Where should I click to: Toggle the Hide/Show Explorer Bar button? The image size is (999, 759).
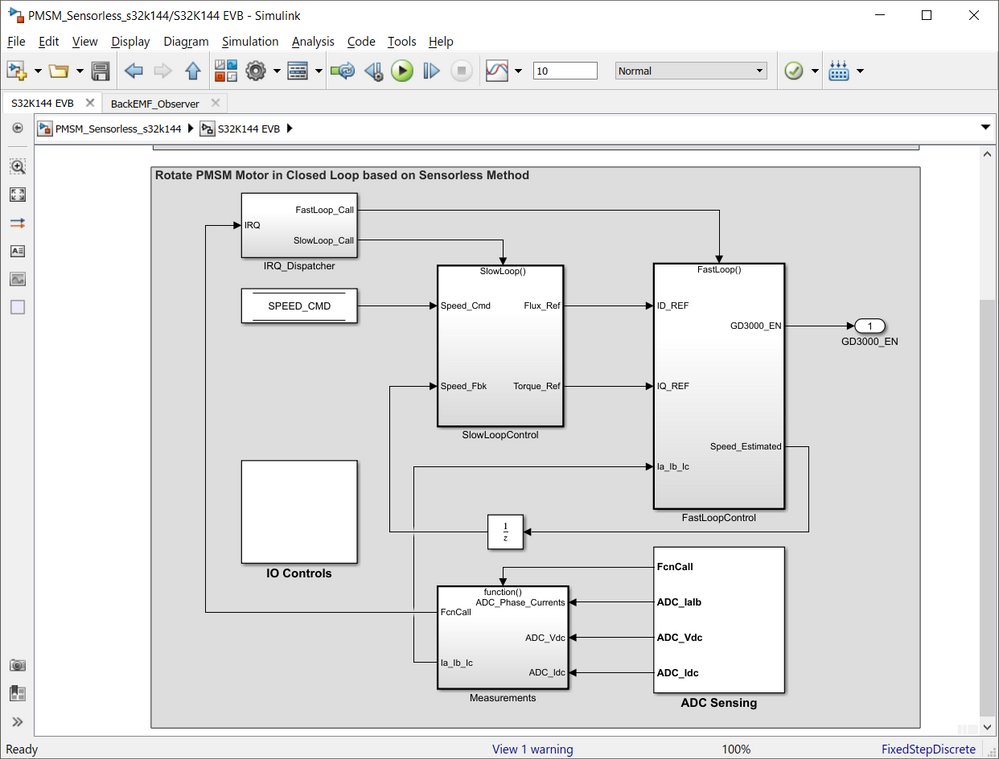point(18,128)
